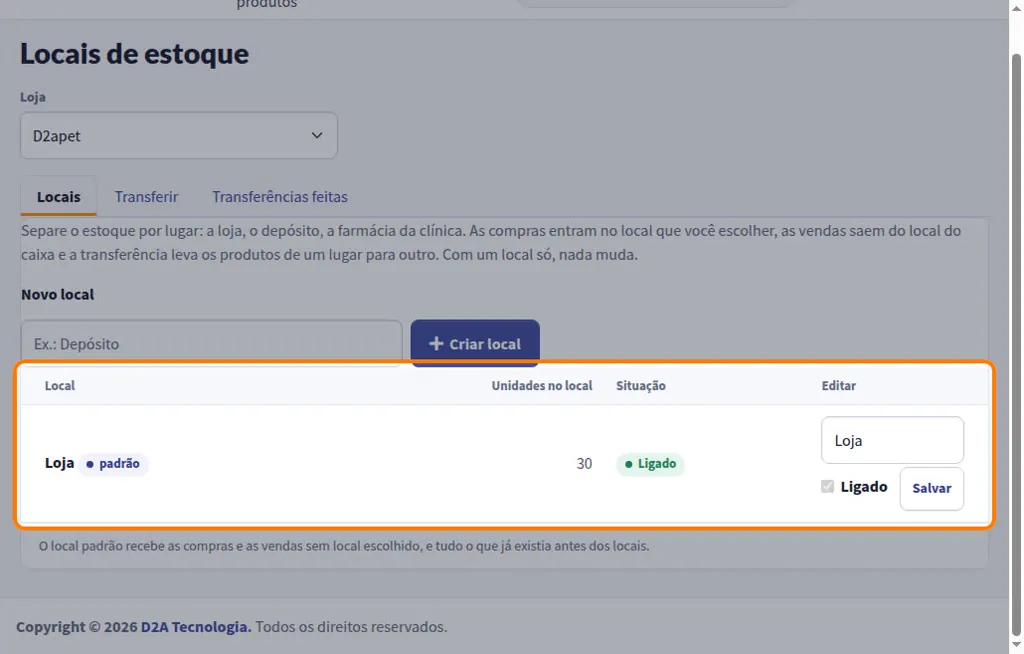Click the plus icon in Criar local

(436, 343)
